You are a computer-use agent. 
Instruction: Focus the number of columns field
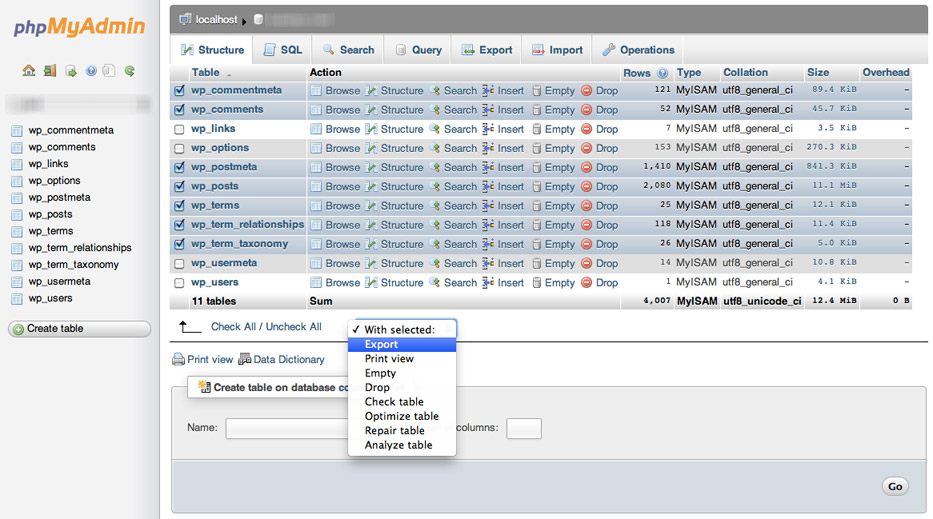(x=524, y=428)
